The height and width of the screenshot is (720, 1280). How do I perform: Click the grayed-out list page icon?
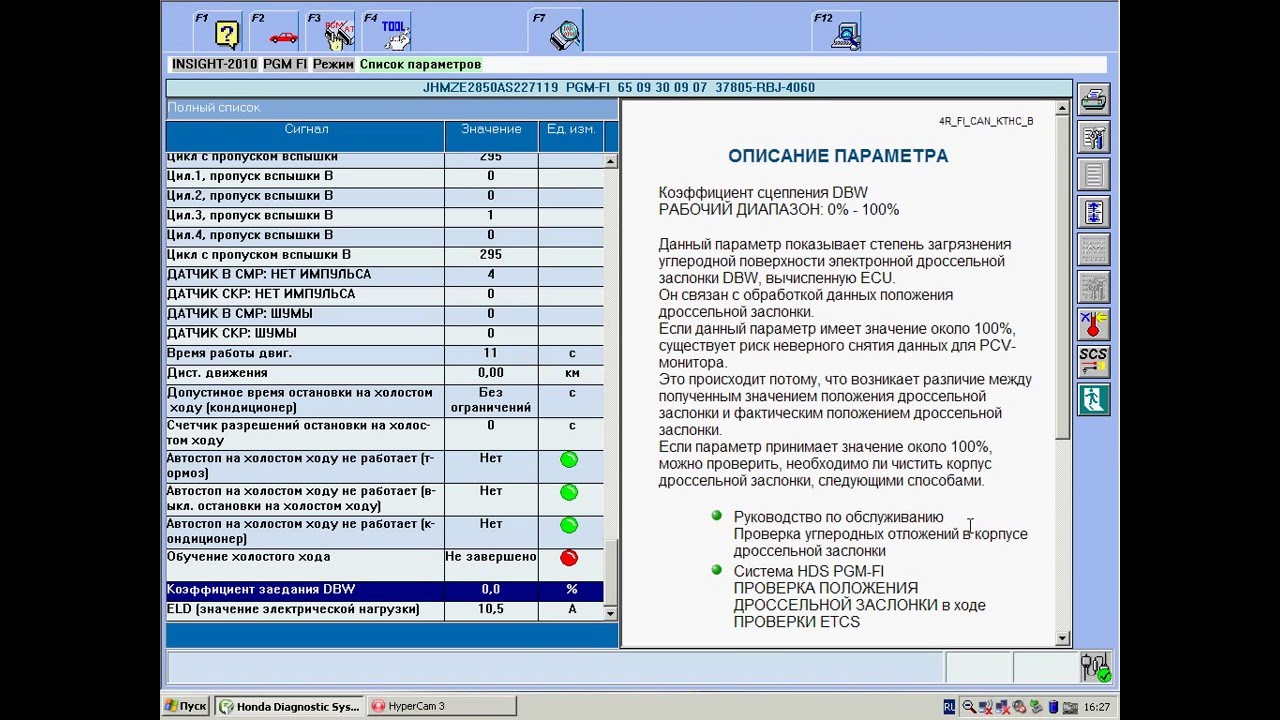click(x=1094, y=175)
